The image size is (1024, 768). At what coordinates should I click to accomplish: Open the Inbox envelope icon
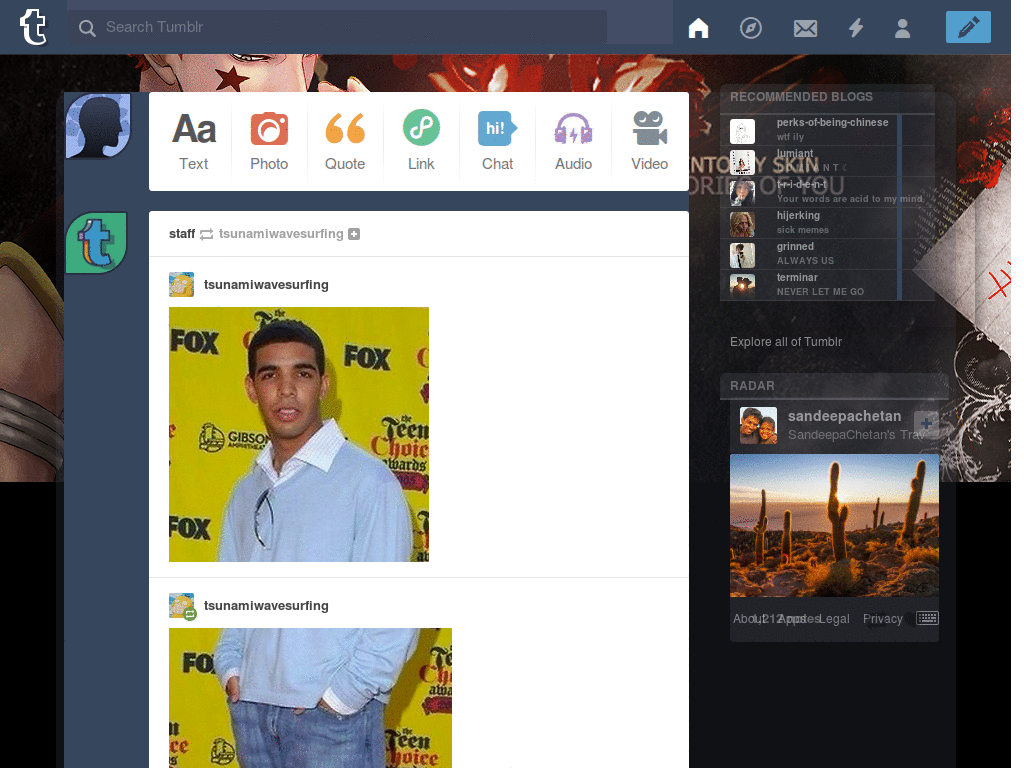click(805, 28)
